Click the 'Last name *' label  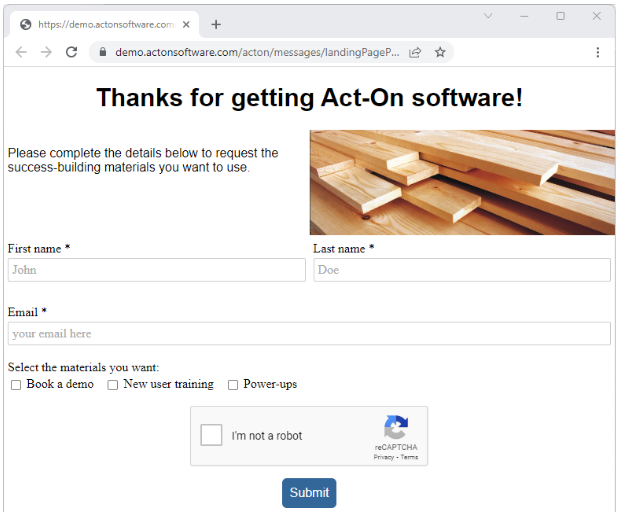tap(343, 249)
